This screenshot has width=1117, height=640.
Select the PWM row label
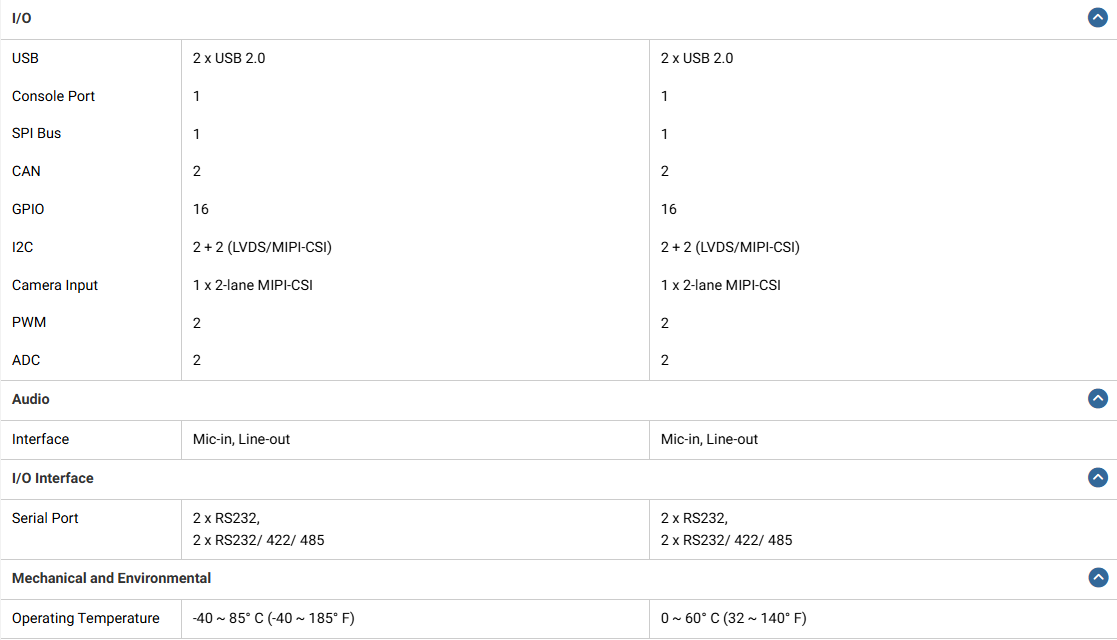tap(29, 322)
